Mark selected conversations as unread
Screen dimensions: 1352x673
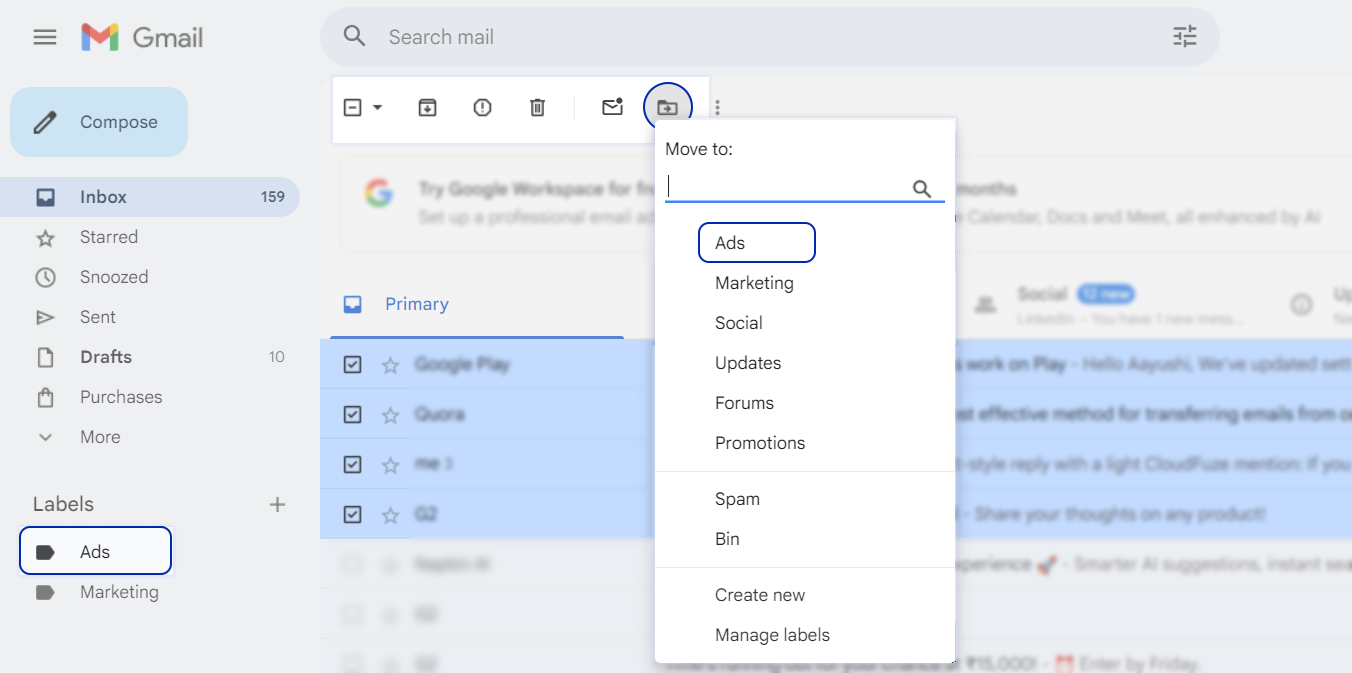click(612, 107)
